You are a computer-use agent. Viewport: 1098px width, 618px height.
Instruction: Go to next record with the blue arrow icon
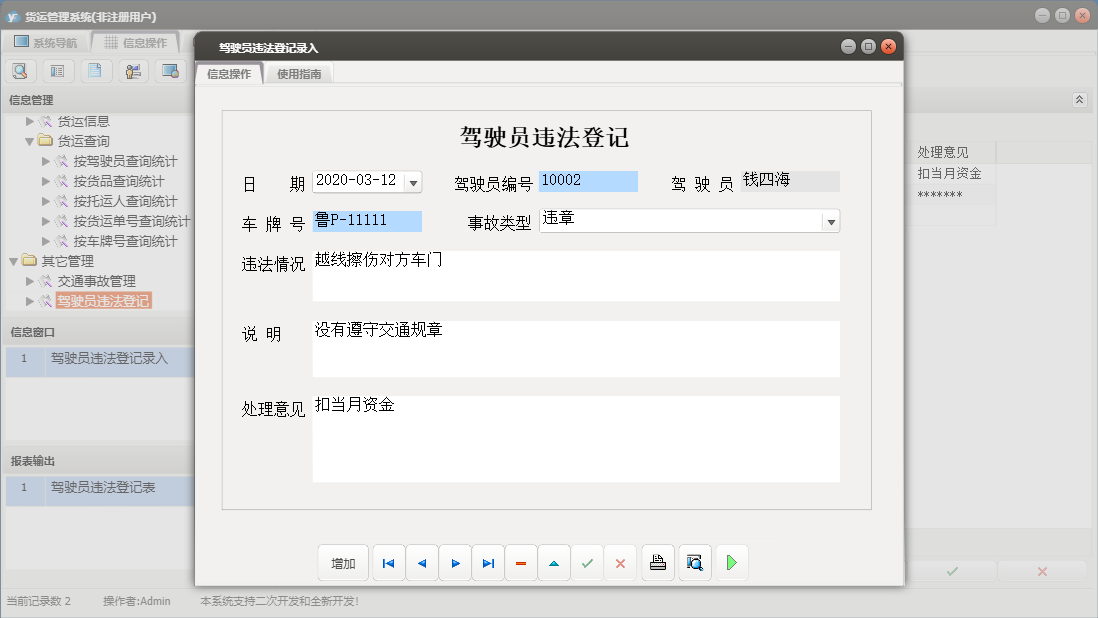point(455,562)
